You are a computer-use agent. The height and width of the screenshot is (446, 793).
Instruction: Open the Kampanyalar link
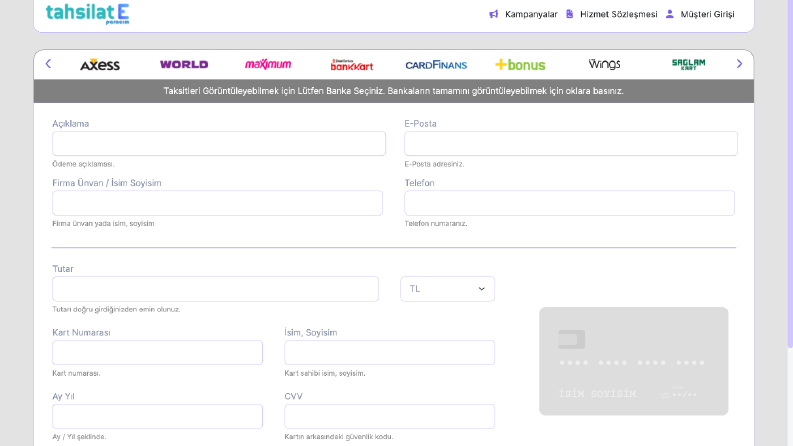[531, 14]
